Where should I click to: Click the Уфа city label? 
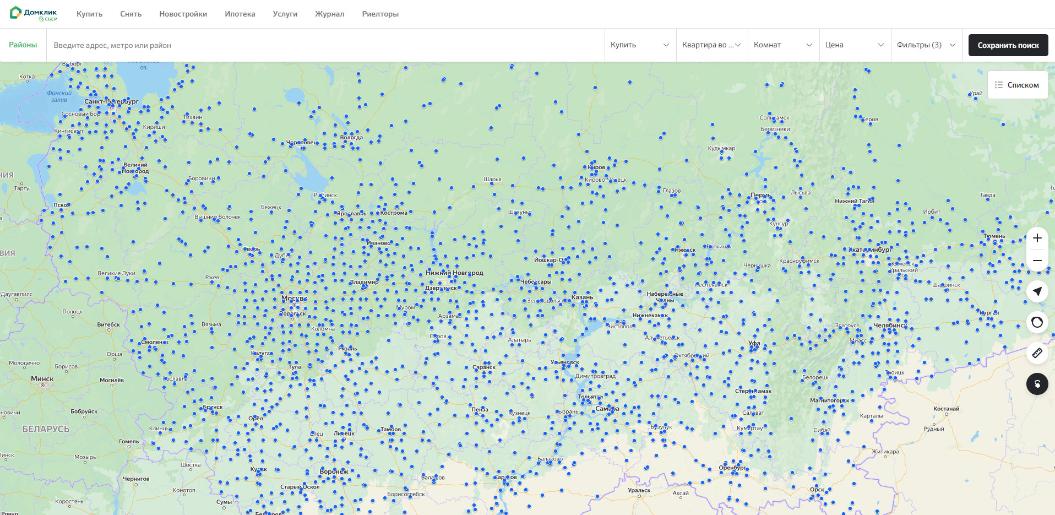(x=754, y=343)
